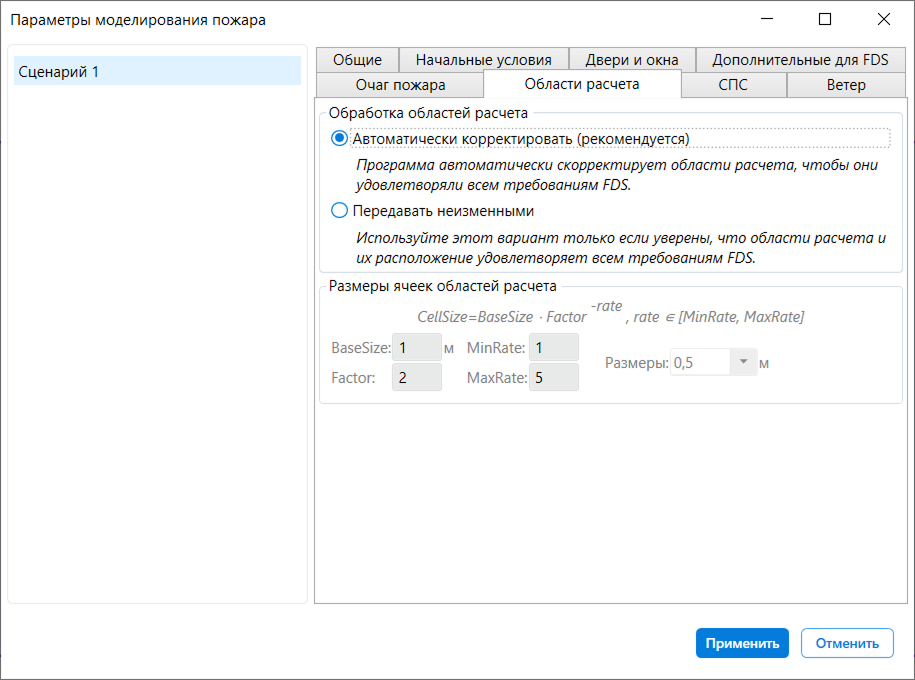Click the Отменить button

point(847,643)
